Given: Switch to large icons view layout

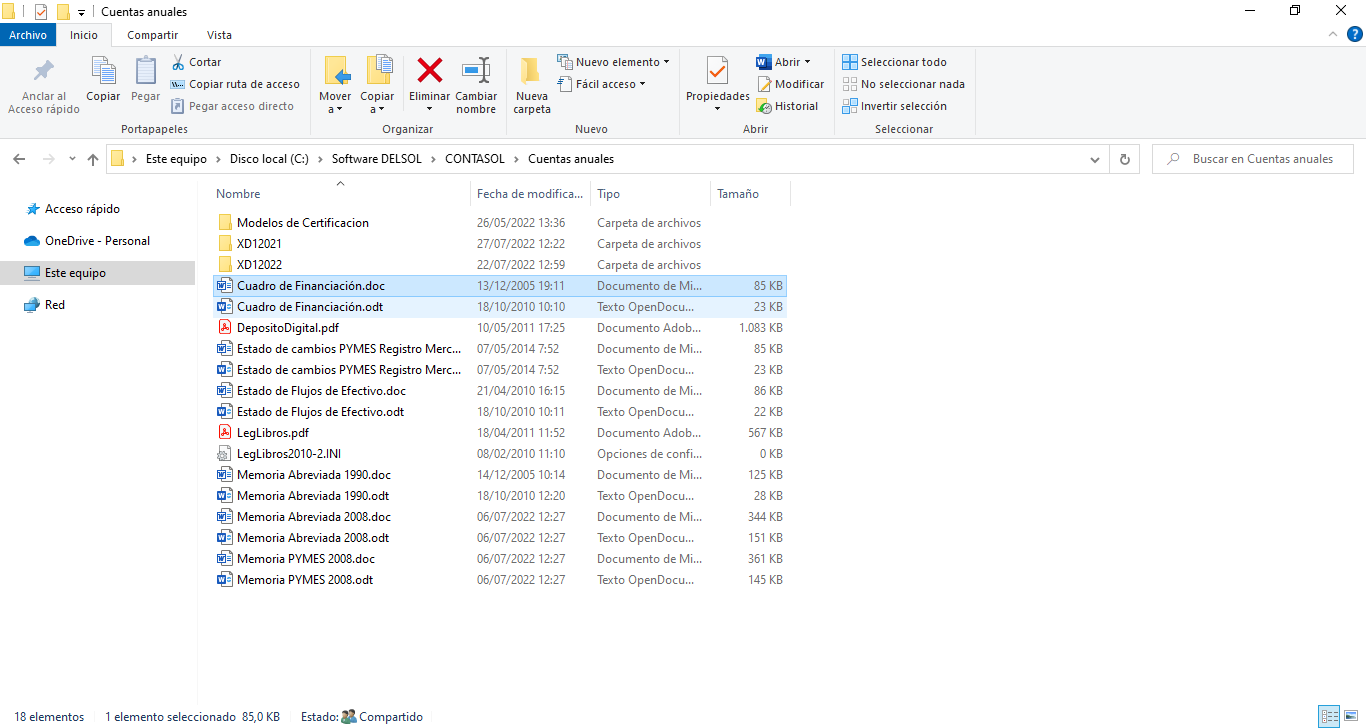Looking at the screenshot, I should pos(1350,716).
